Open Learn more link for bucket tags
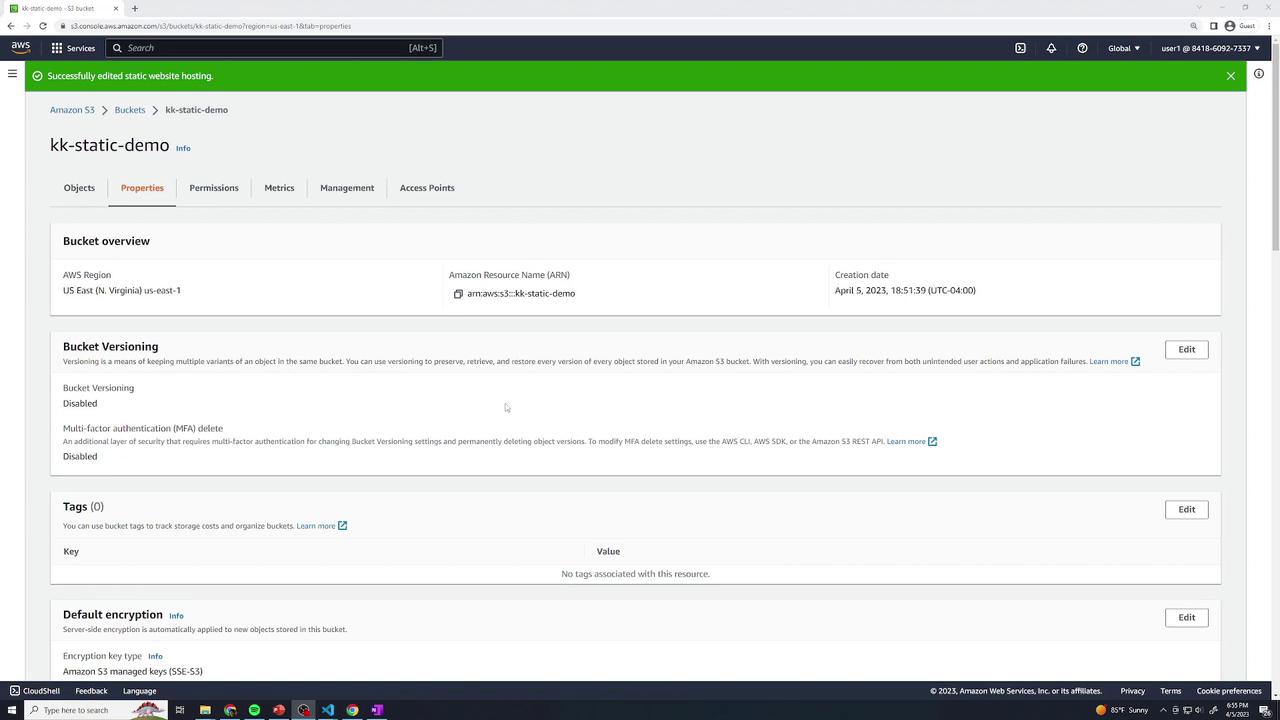 (321, 526)
